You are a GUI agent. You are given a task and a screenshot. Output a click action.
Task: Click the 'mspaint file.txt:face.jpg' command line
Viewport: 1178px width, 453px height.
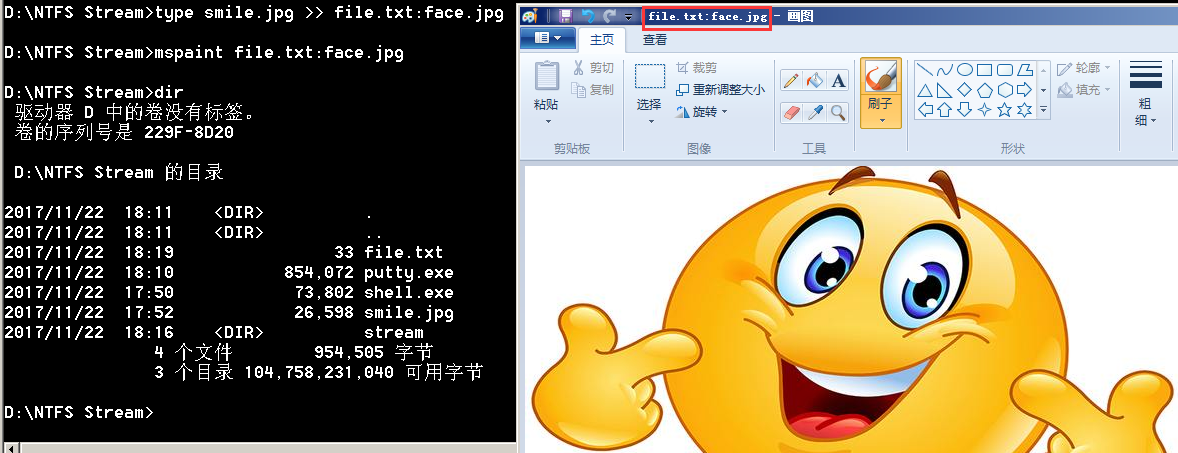[278, 53]
